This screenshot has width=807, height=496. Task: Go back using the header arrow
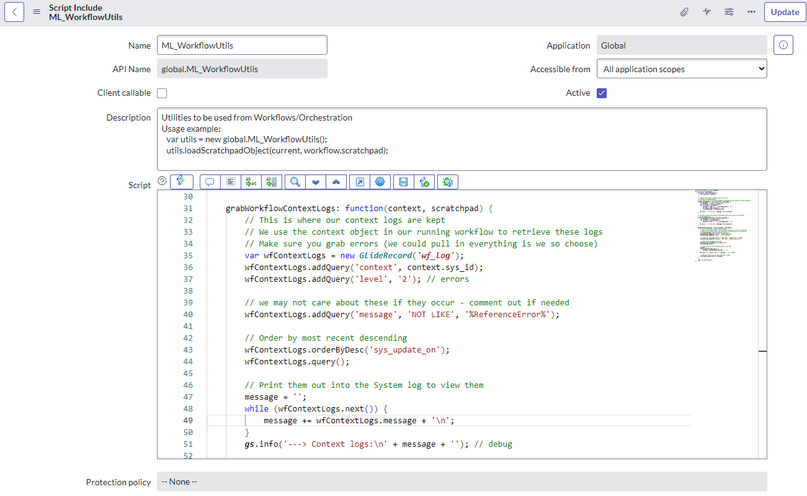tap(14, 12)
